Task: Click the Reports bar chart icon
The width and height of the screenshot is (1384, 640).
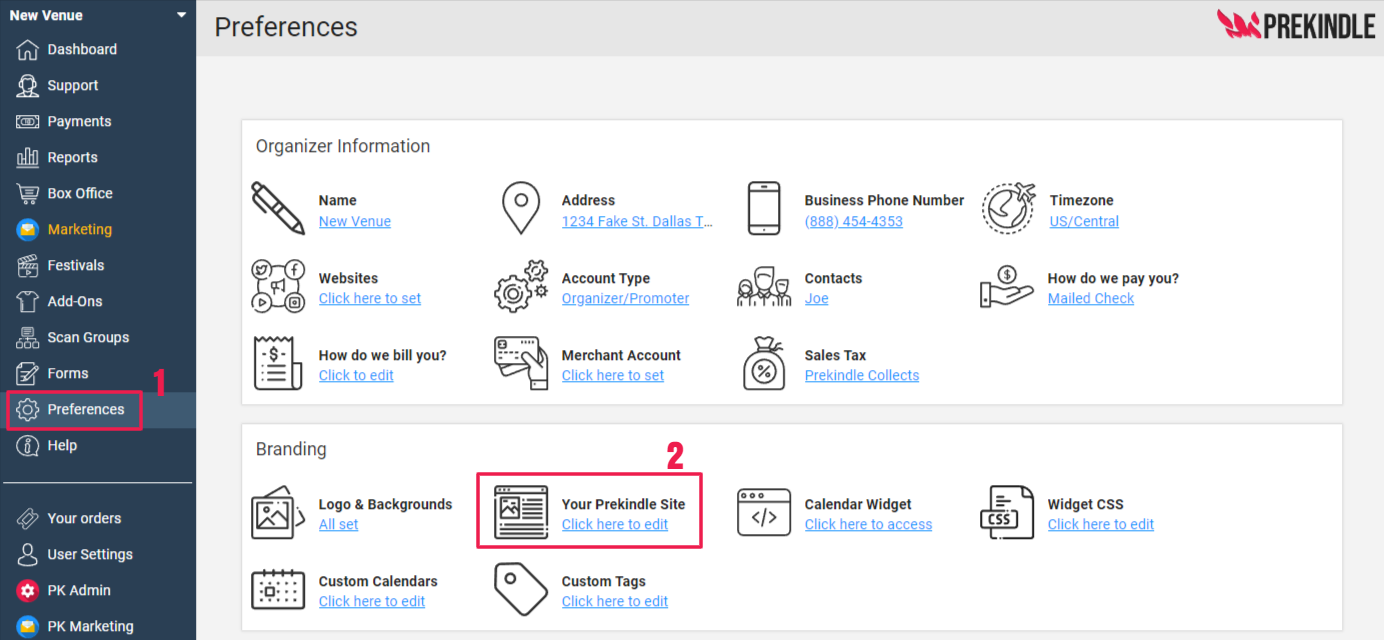Action: 28,157
